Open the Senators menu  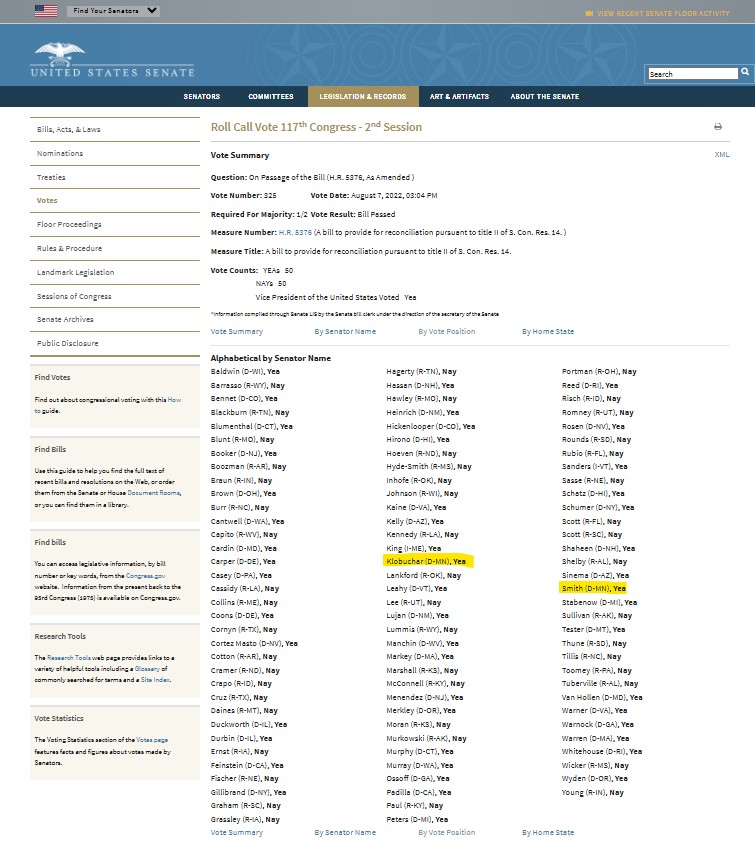click(x=201, y=97)
